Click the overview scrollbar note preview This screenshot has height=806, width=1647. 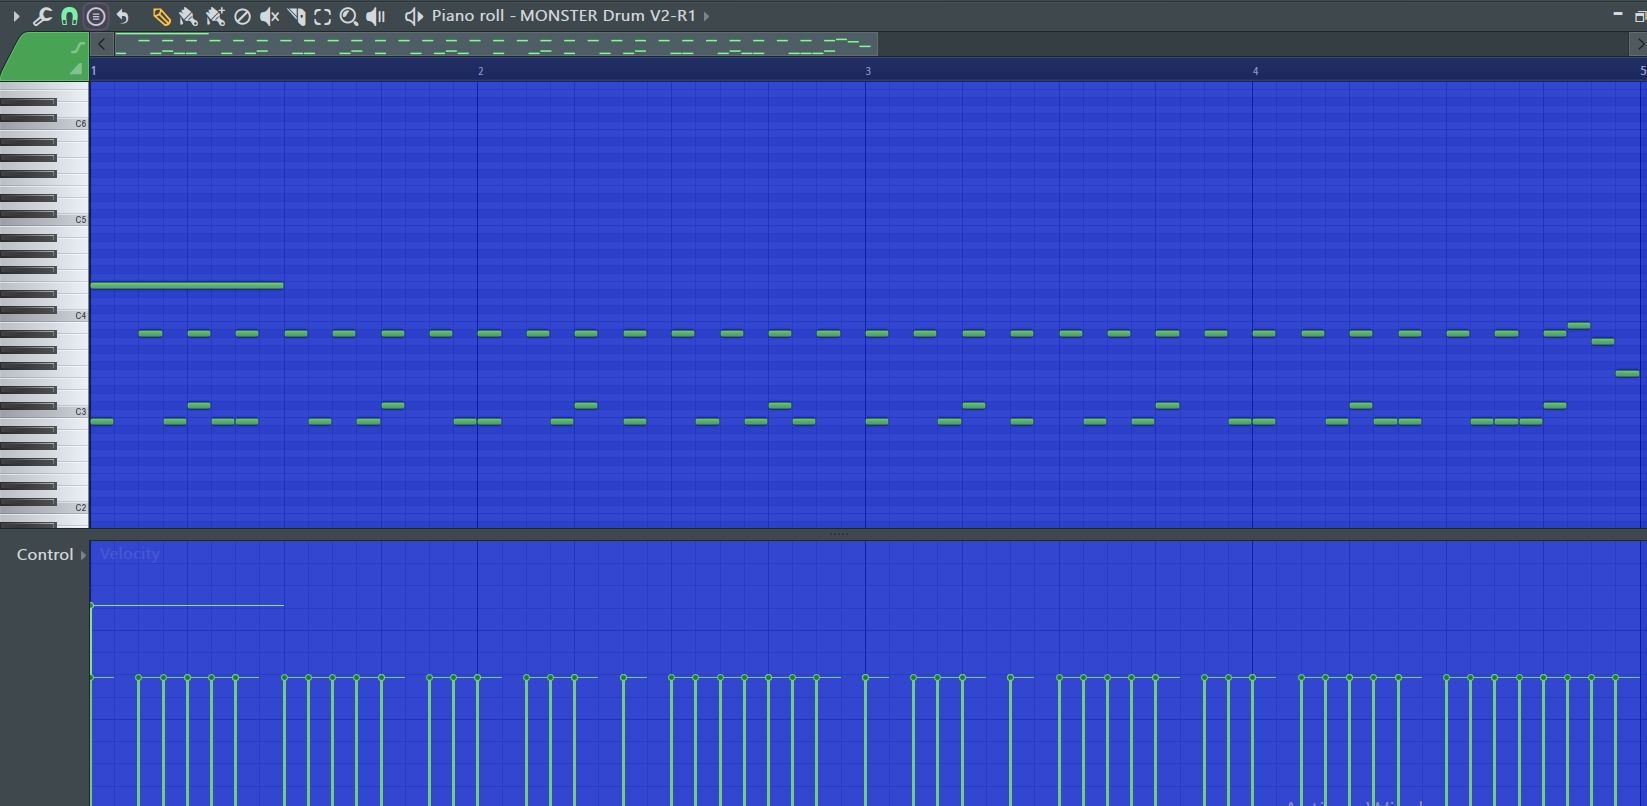495,44
